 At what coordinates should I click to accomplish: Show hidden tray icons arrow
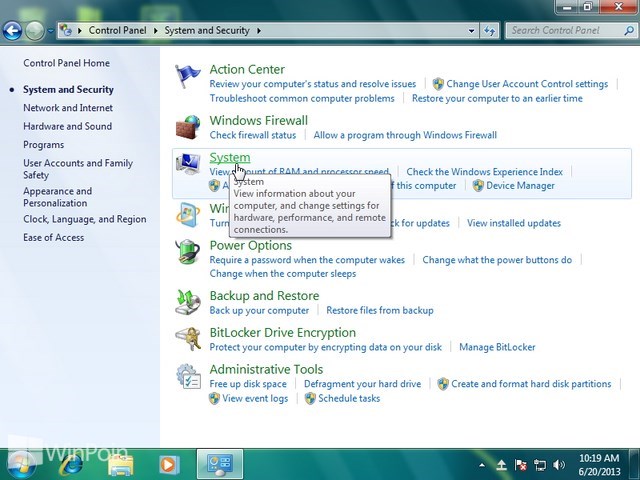click(482, 464)
